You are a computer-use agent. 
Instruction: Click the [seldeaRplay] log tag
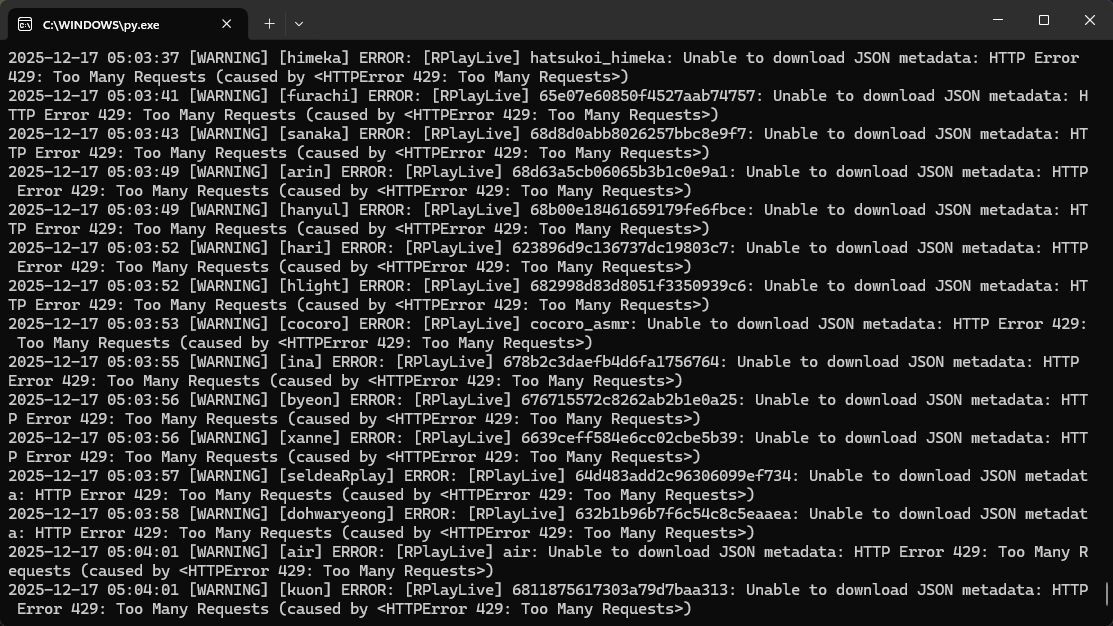pyautogui.click(x=337, y=476)
